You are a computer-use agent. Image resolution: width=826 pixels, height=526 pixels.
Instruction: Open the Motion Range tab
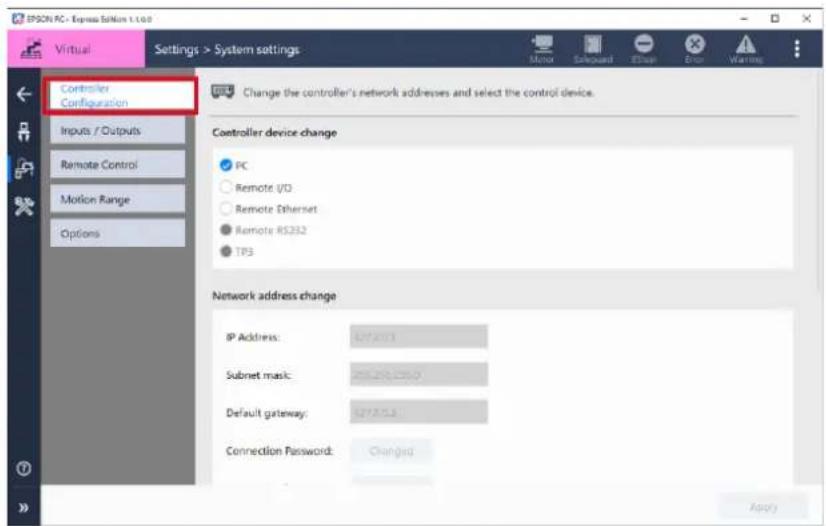pos(117,199)
